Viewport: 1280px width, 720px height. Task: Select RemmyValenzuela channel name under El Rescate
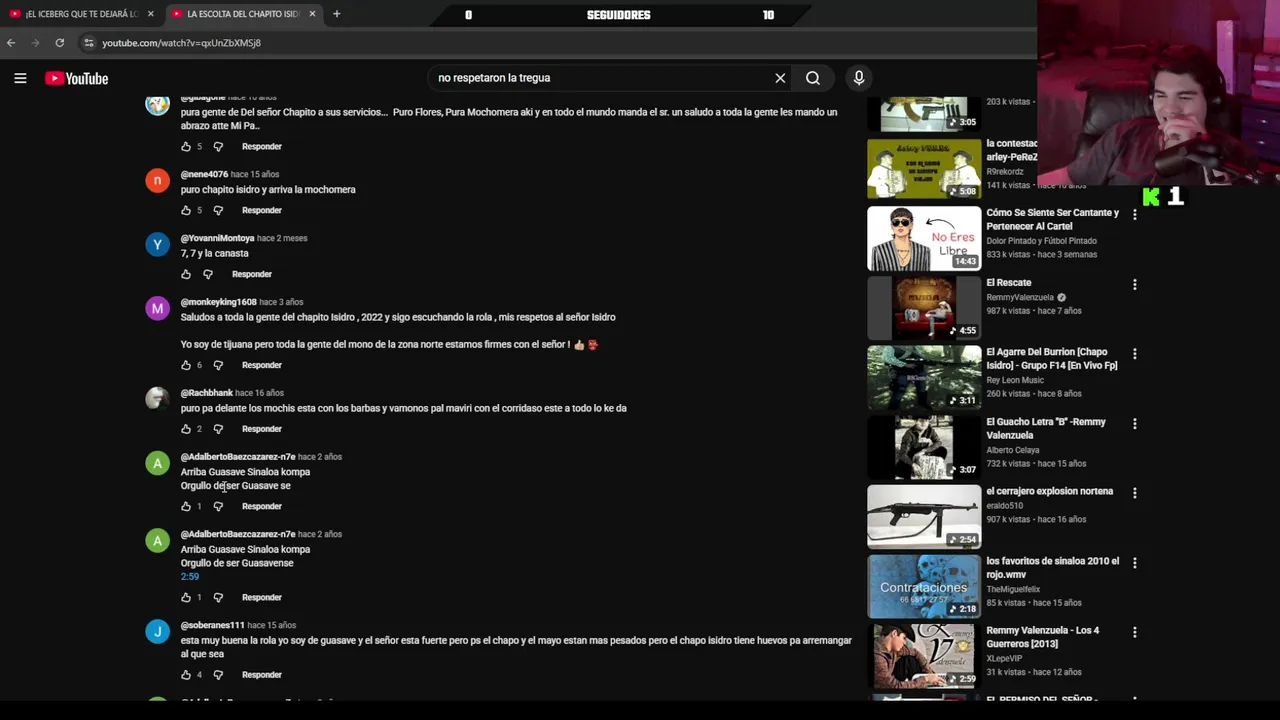(x=1020, y=297)
